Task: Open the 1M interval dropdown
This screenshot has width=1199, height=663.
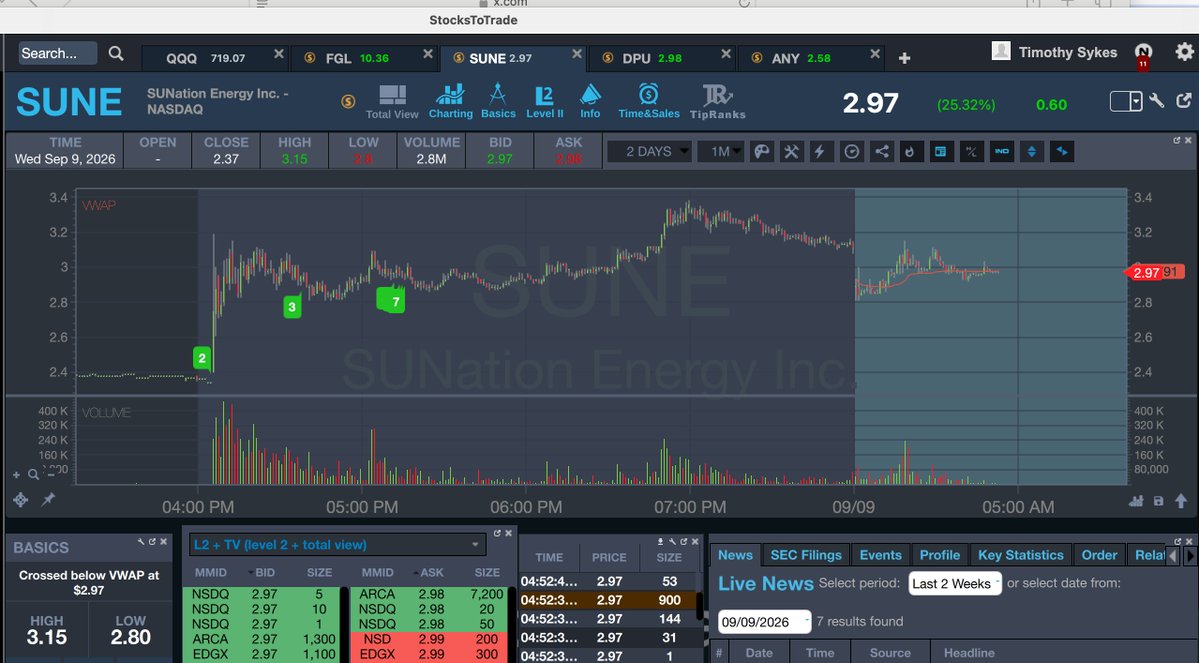Action: 720,151
